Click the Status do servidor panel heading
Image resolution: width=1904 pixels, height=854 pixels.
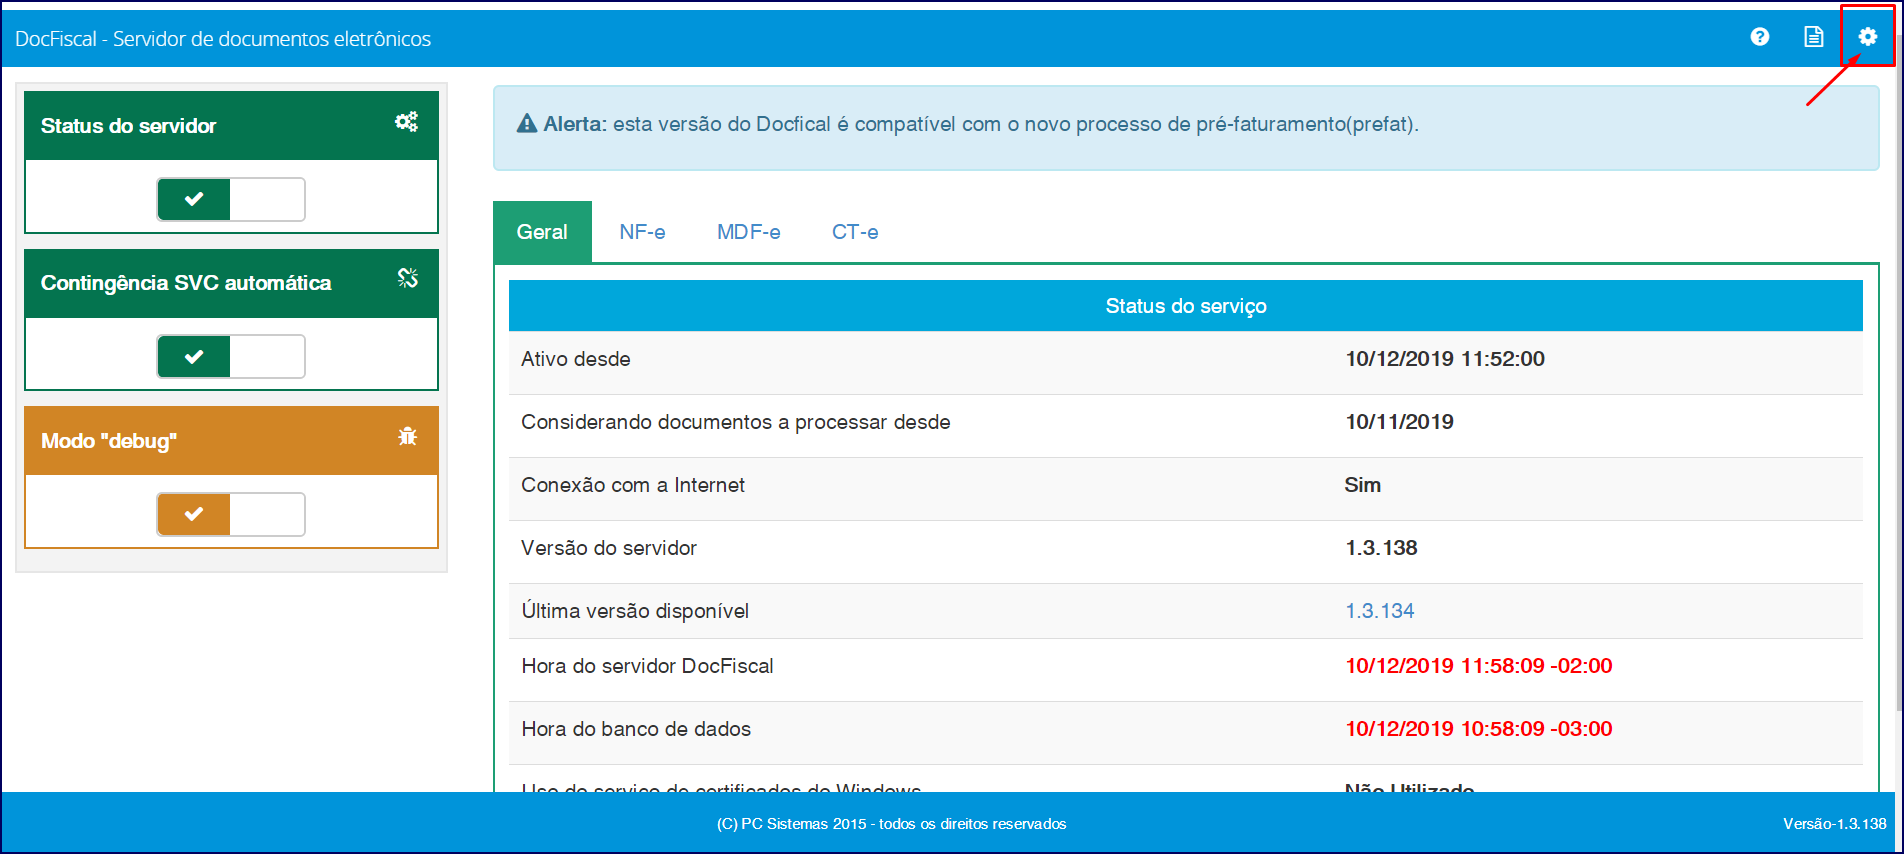click(232, 126)
